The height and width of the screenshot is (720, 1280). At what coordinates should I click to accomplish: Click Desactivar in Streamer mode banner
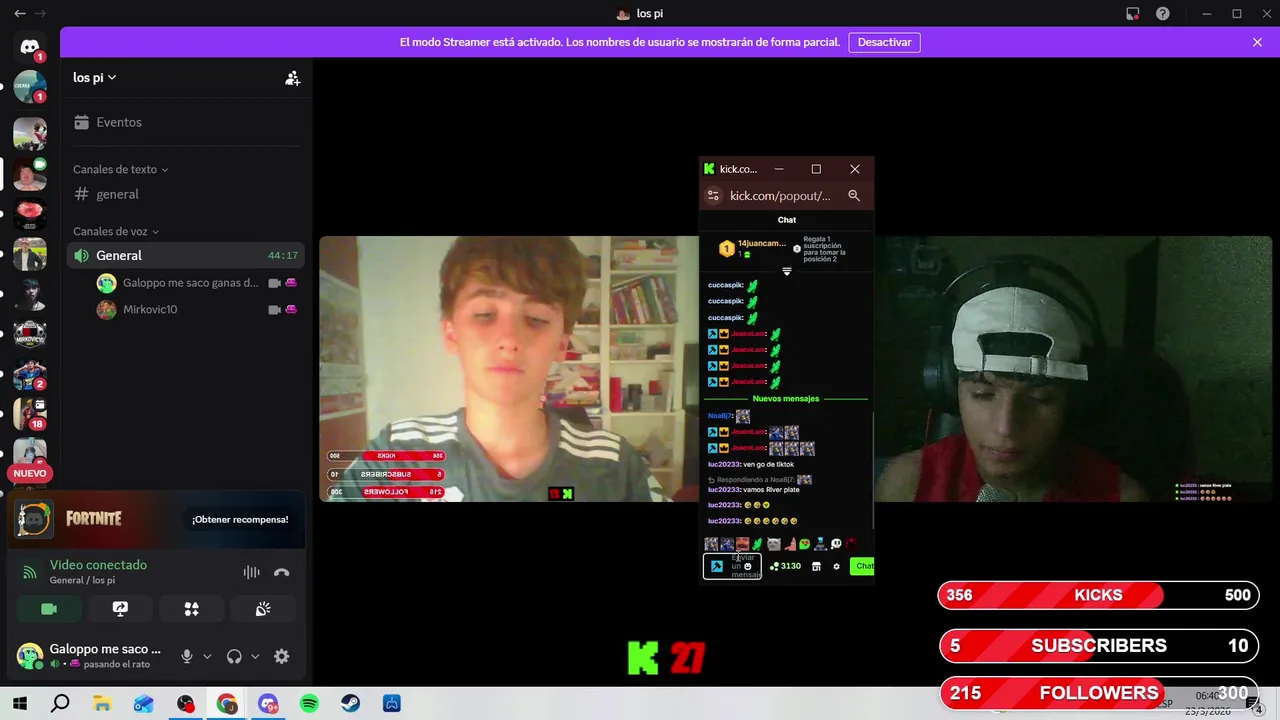pos(884,42)
